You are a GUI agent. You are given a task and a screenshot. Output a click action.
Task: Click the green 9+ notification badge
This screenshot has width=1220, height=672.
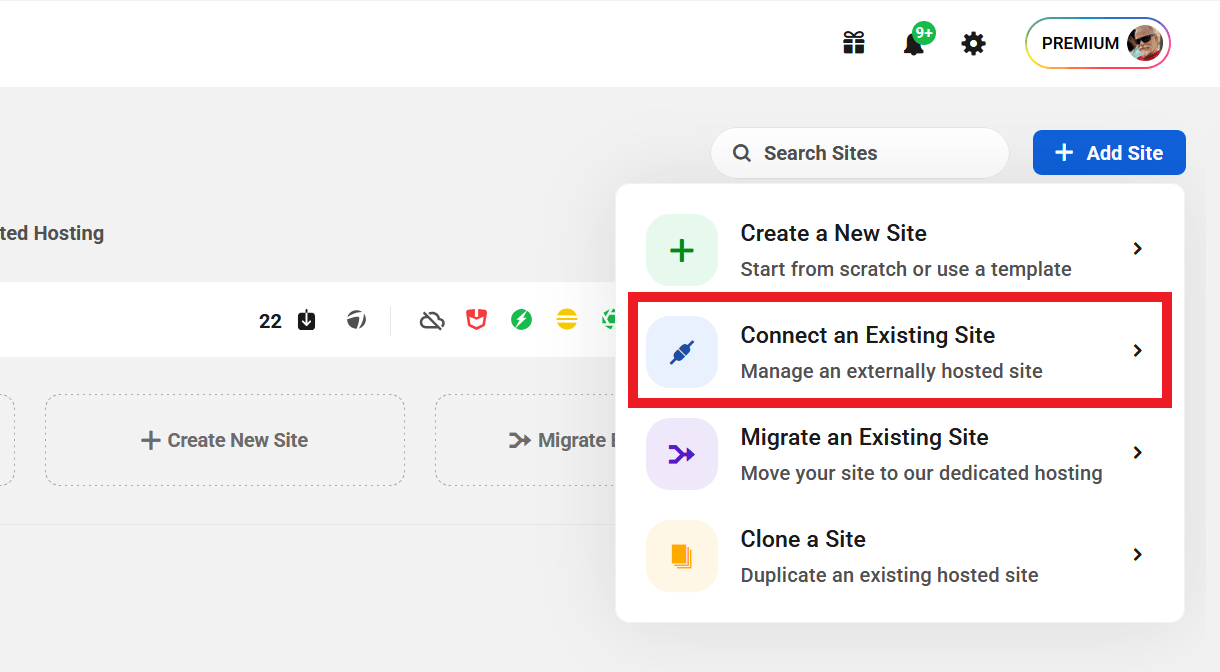point(924,33)
